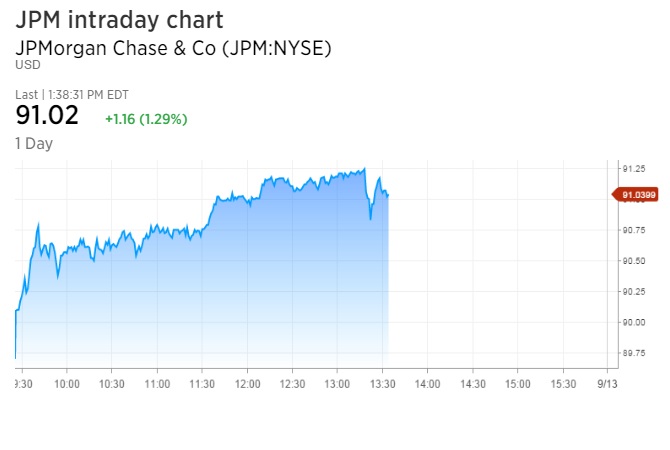Click the large 91.02 last price
The image size is (670, 450).
coord(47,115)
